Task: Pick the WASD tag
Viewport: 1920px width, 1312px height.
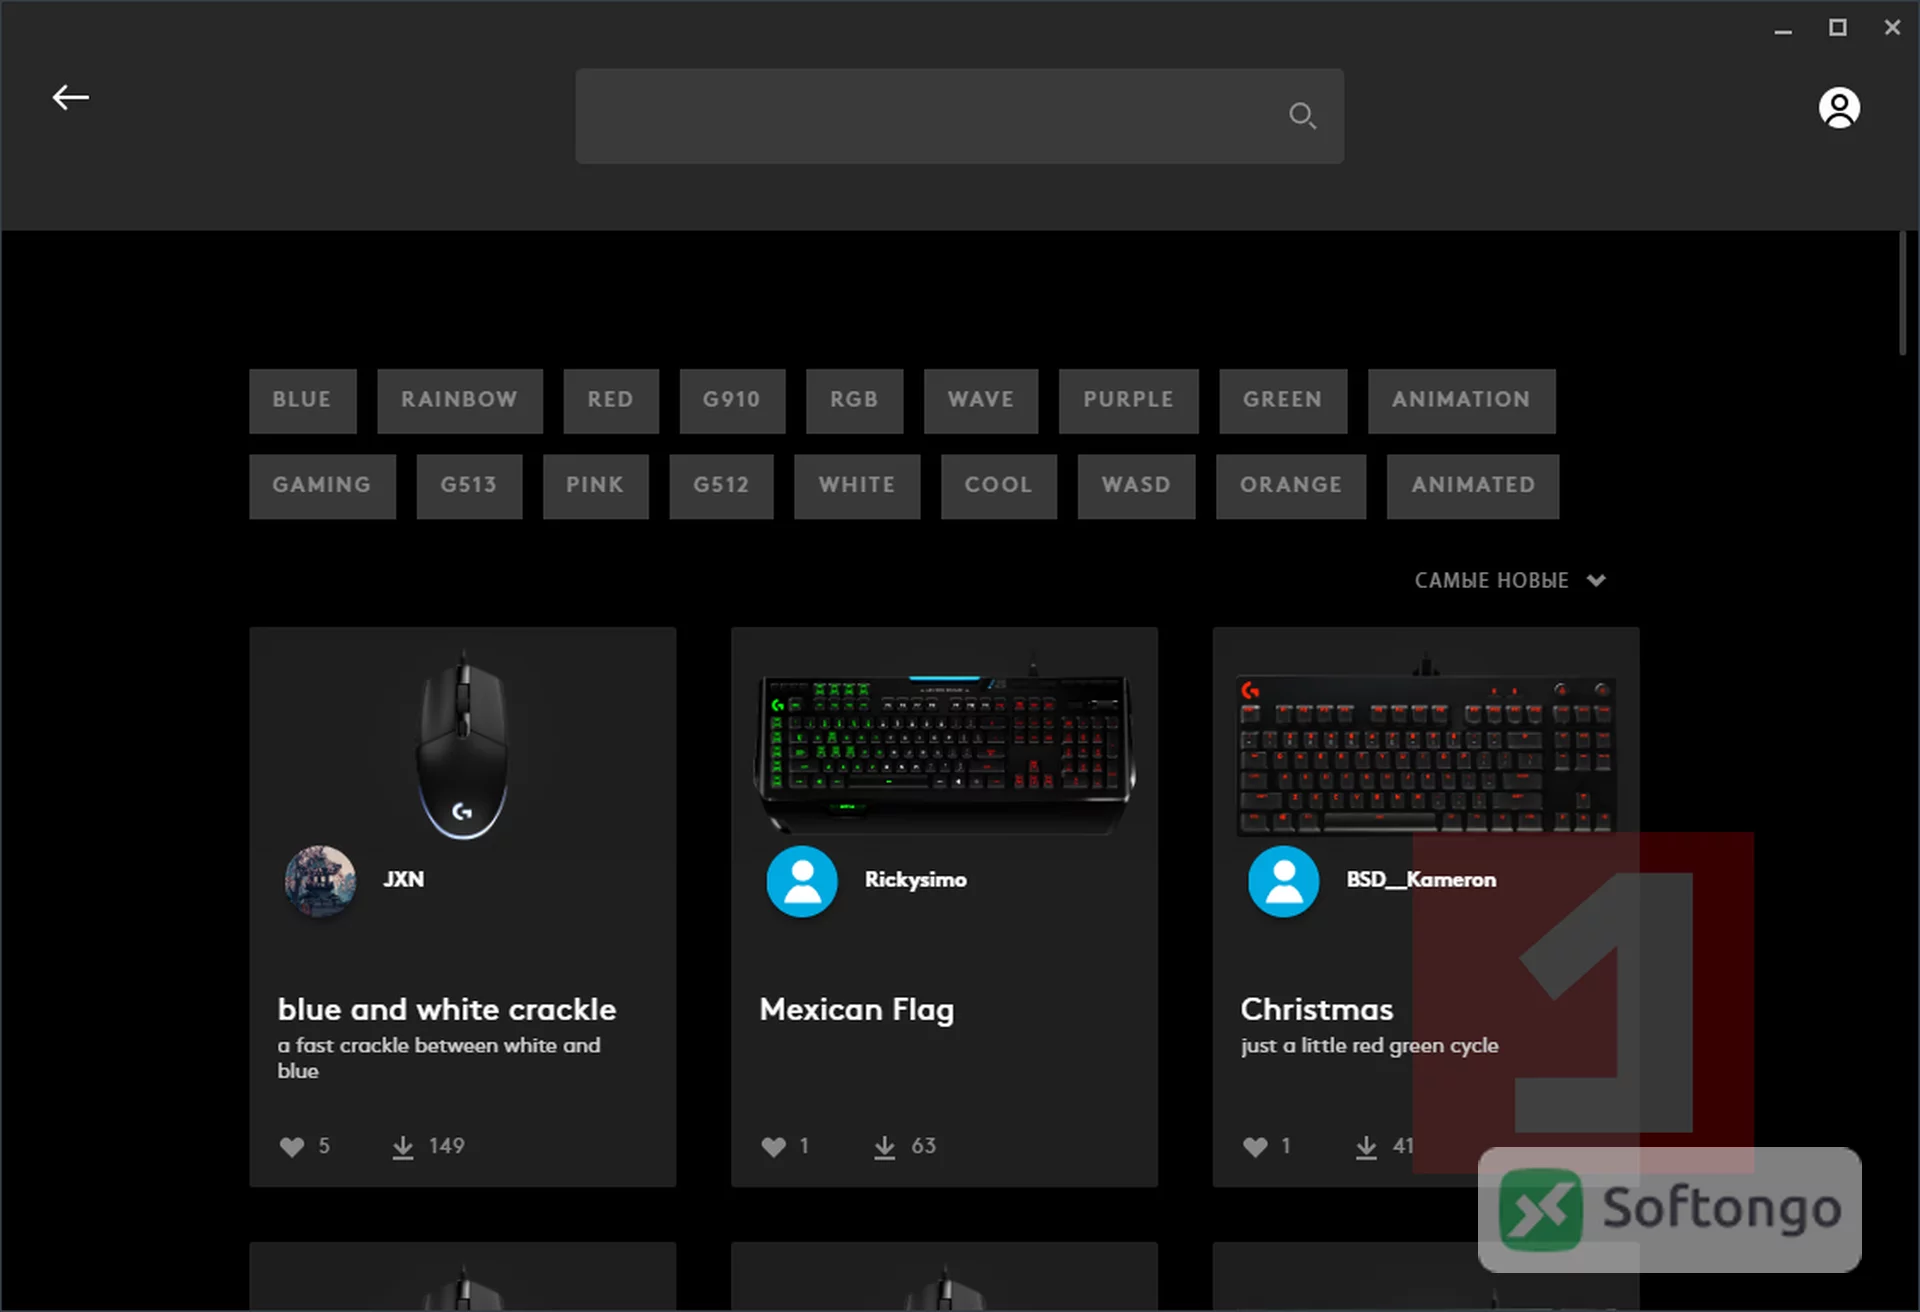Action: click(x=1136, y=486)
